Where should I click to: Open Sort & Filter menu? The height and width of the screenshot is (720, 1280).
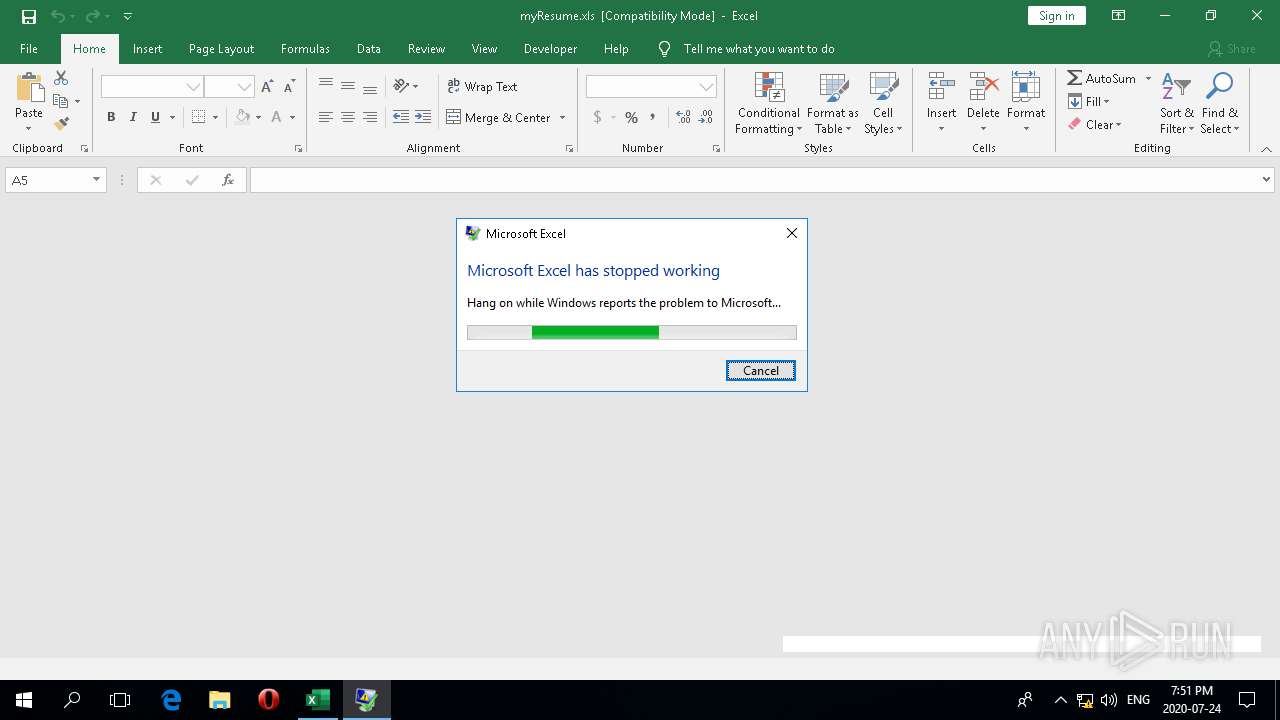pyautogui.click(x=1177, y=103)
